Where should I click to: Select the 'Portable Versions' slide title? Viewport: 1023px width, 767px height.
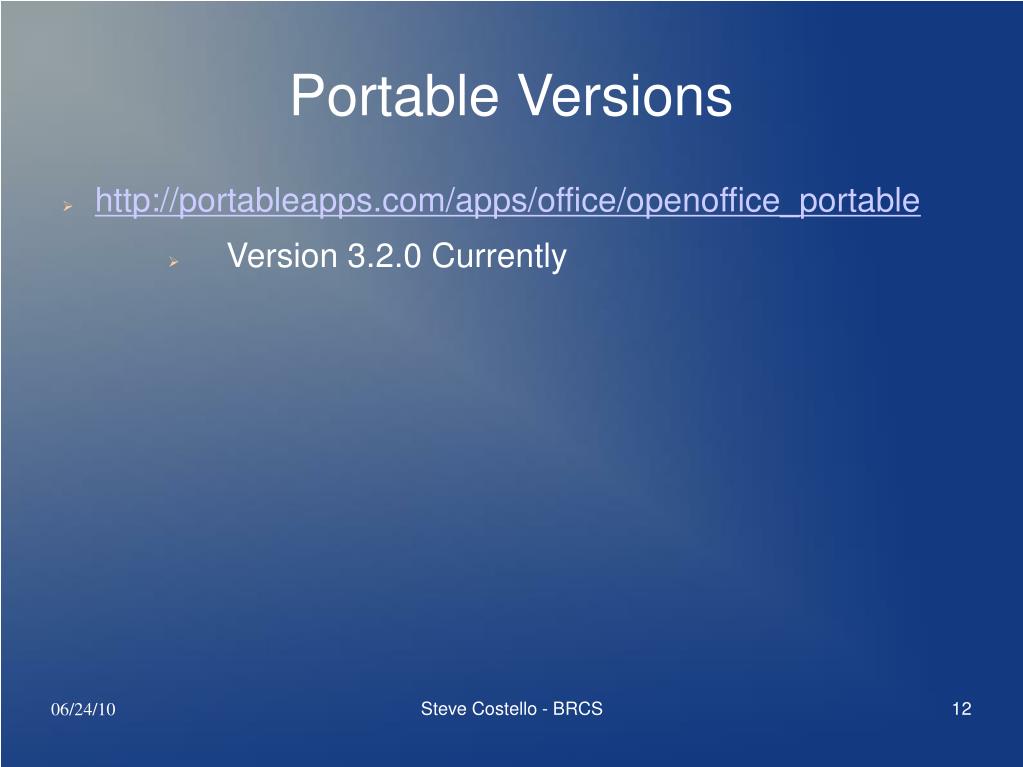[511, 96]
